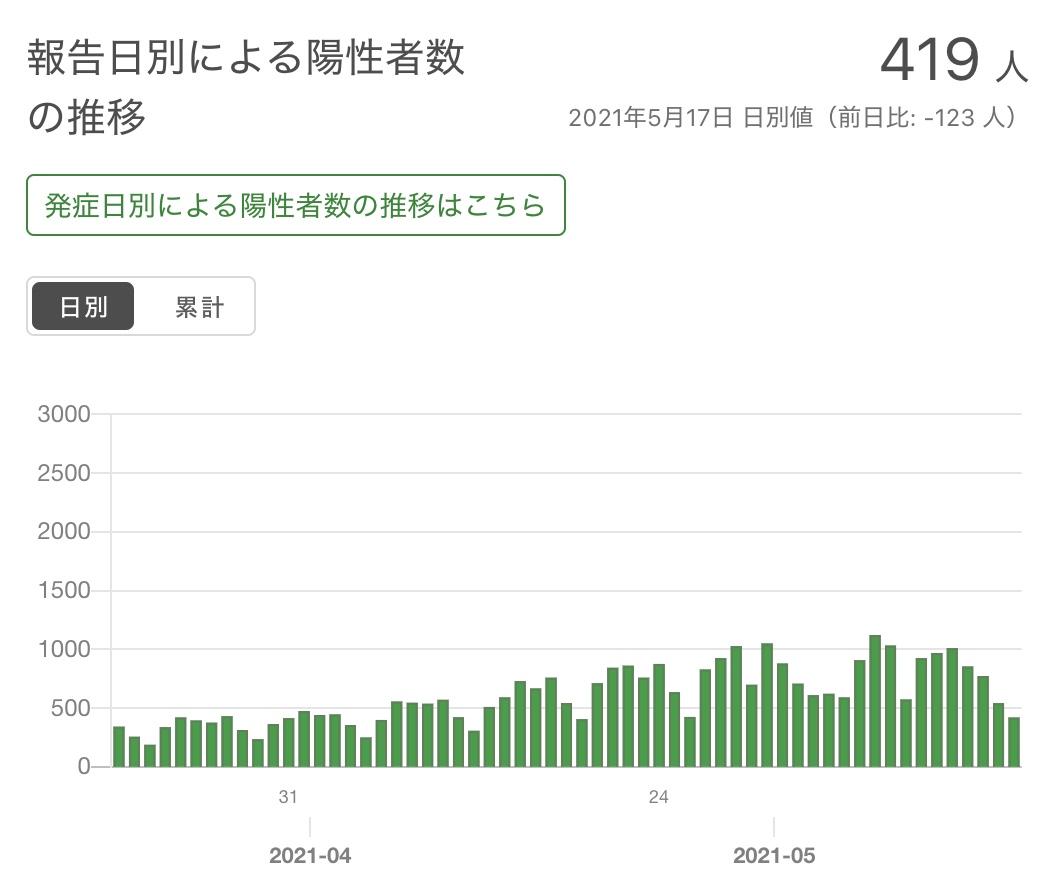Click the 1500 y-axis label
Viewport: 1056px width, 878px height.
(x=64, y=590)
